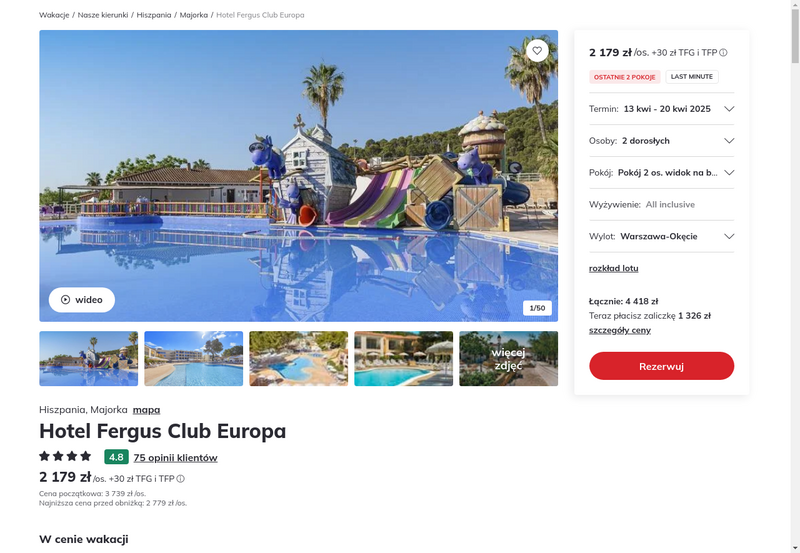Open the Pokój room type dropdown
The height and width of the screenshot is (553, 800).
click(x=661, y=172)
